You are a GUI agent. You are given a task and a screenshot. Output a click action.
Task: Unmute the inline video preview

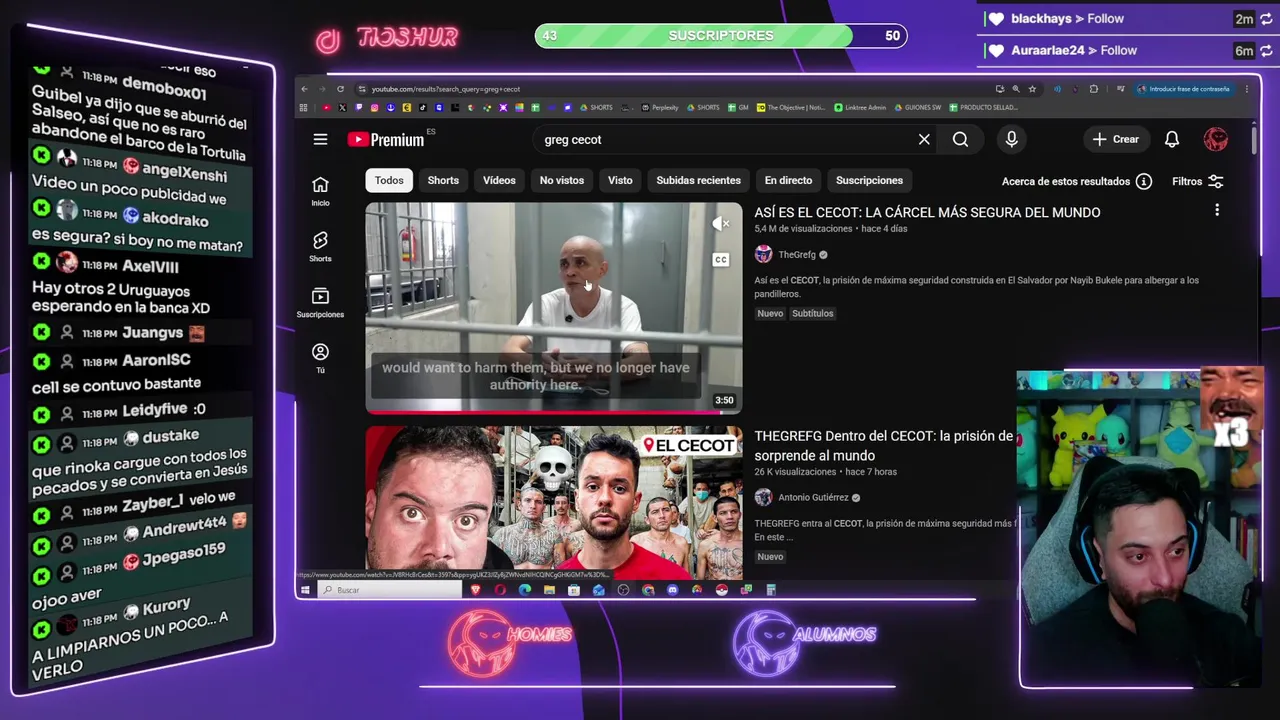720,224
